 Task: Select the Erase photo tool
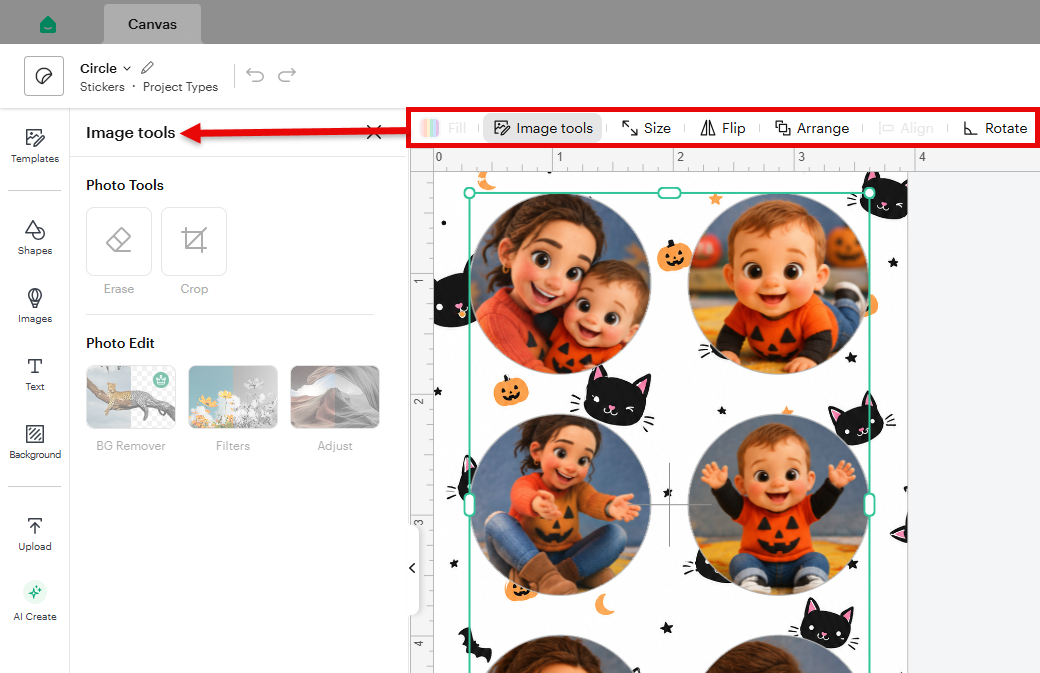click(119, 241)
